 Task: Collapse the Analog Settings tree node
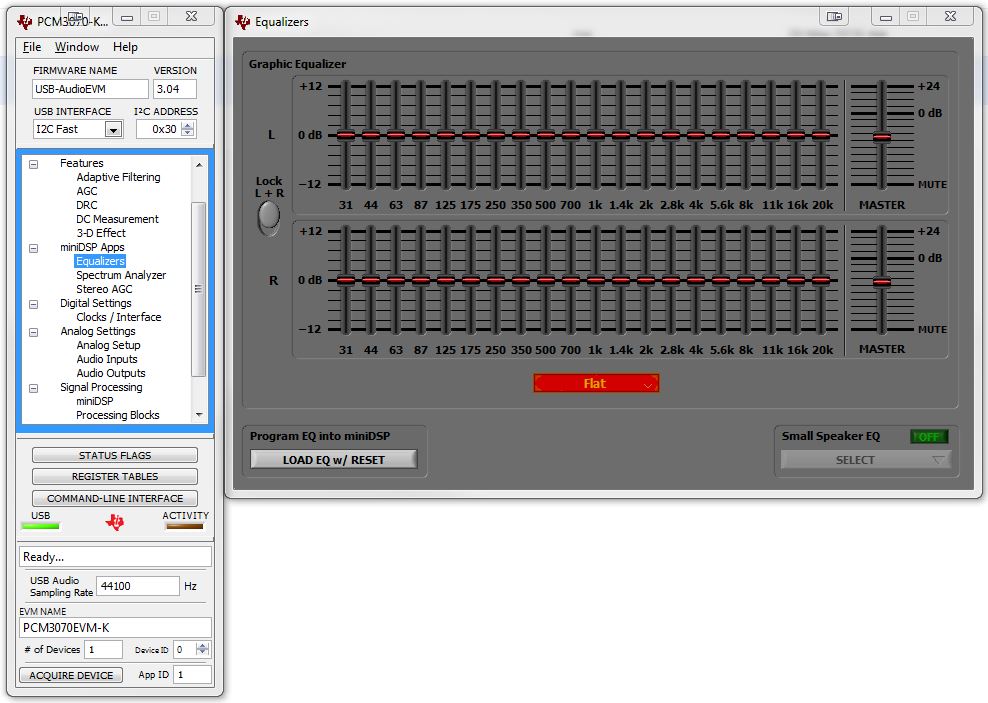point(34,332)
